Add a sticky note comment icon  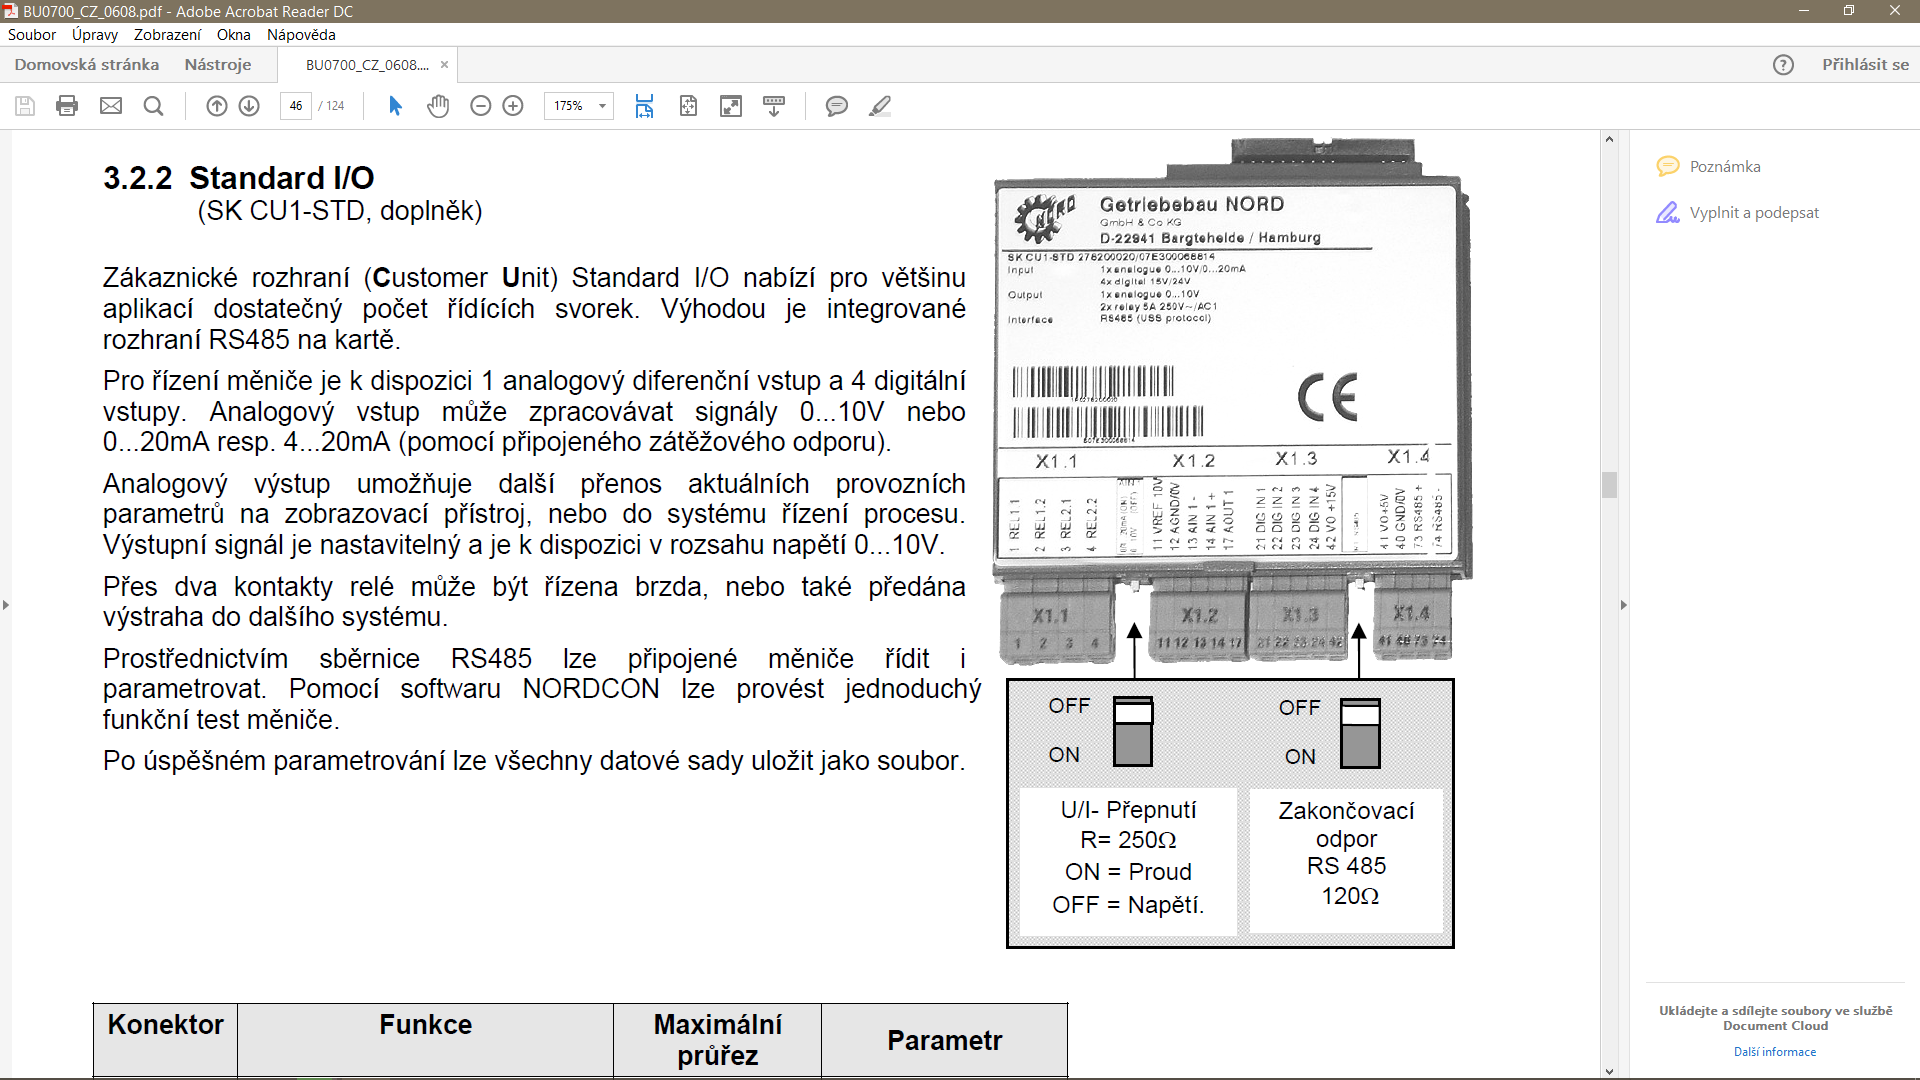(x=837, y=106)
